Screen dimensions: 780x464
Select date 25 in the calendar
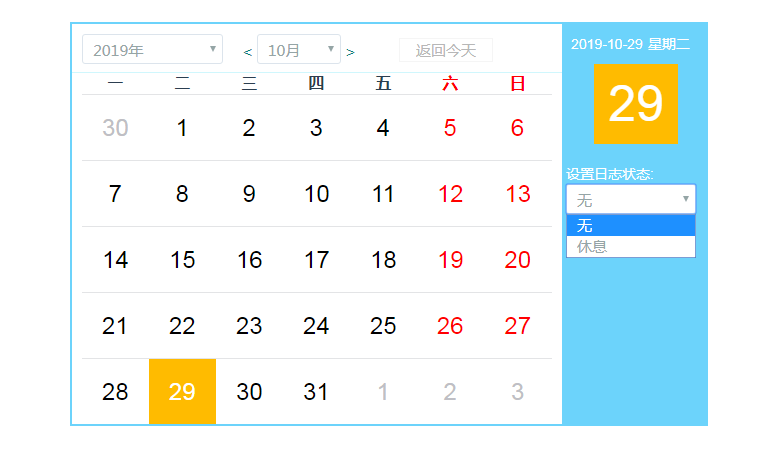click(x=383, y=326)
